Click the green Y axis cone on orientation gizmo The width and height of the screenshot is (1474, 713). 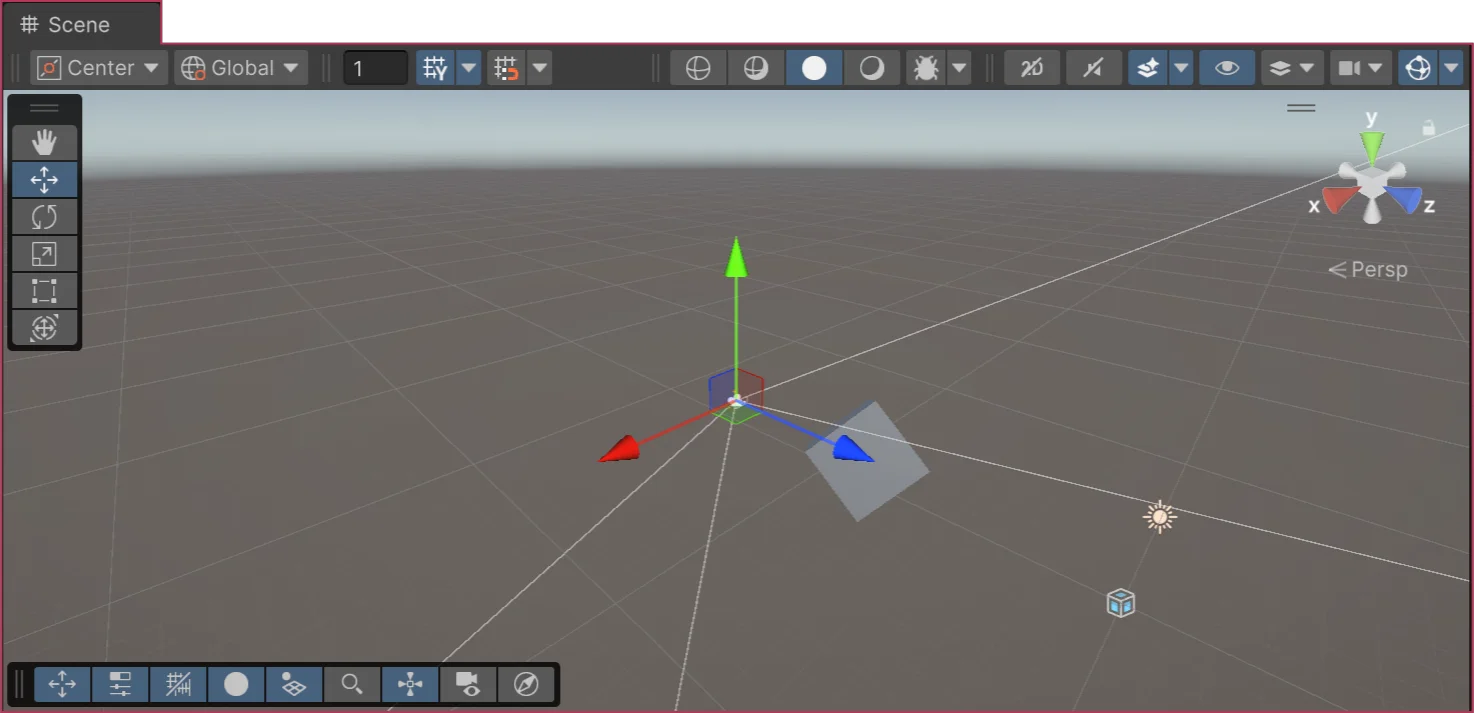click(1372, 143)
